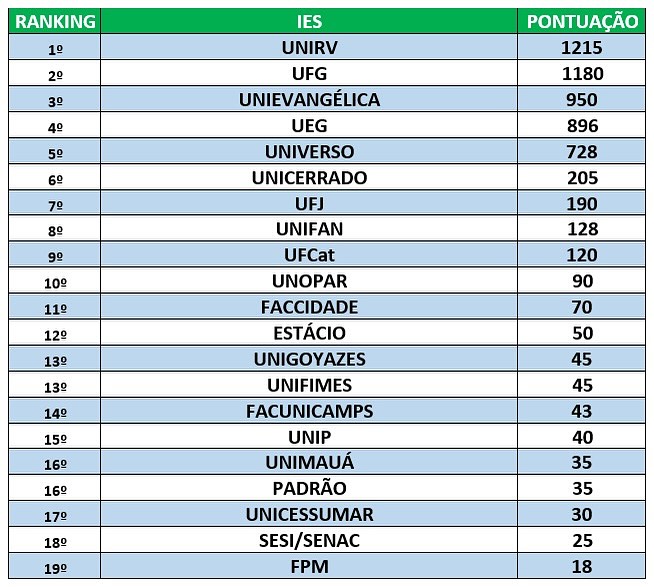The width and height of the screenshot is (654, 587).
Task: Select the UNIRV cell
Action: pos(309,47)
